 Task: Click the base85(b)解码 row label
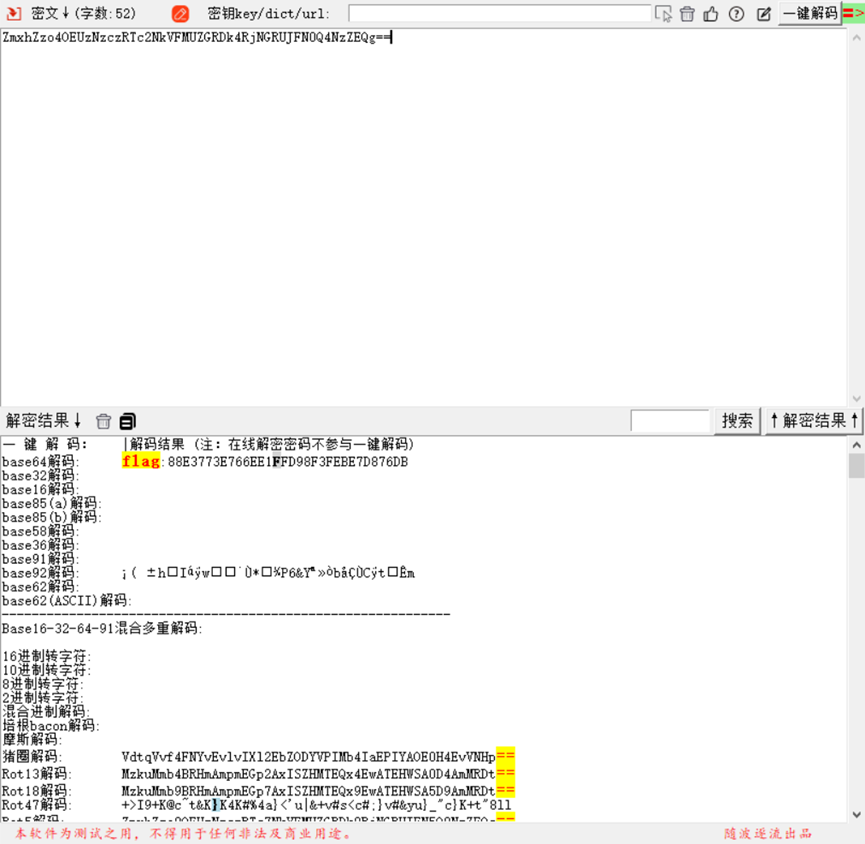click(x=52, y=517)
